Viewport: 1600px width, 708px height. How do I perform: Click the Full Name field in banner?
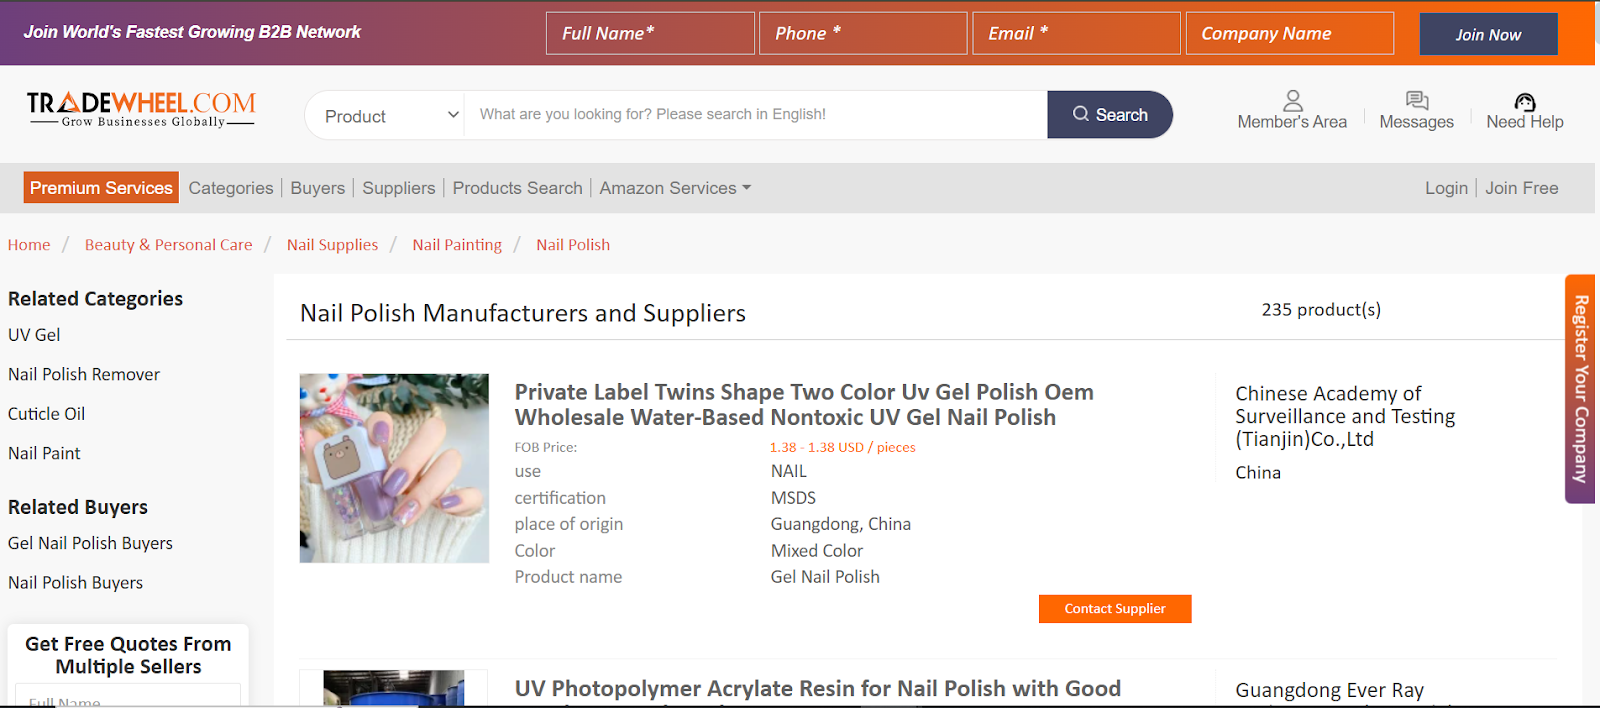650,33
